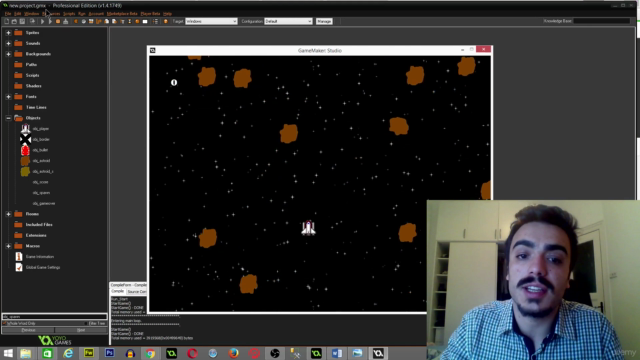Click the obj_player spaceship icon

click(25, 129)
